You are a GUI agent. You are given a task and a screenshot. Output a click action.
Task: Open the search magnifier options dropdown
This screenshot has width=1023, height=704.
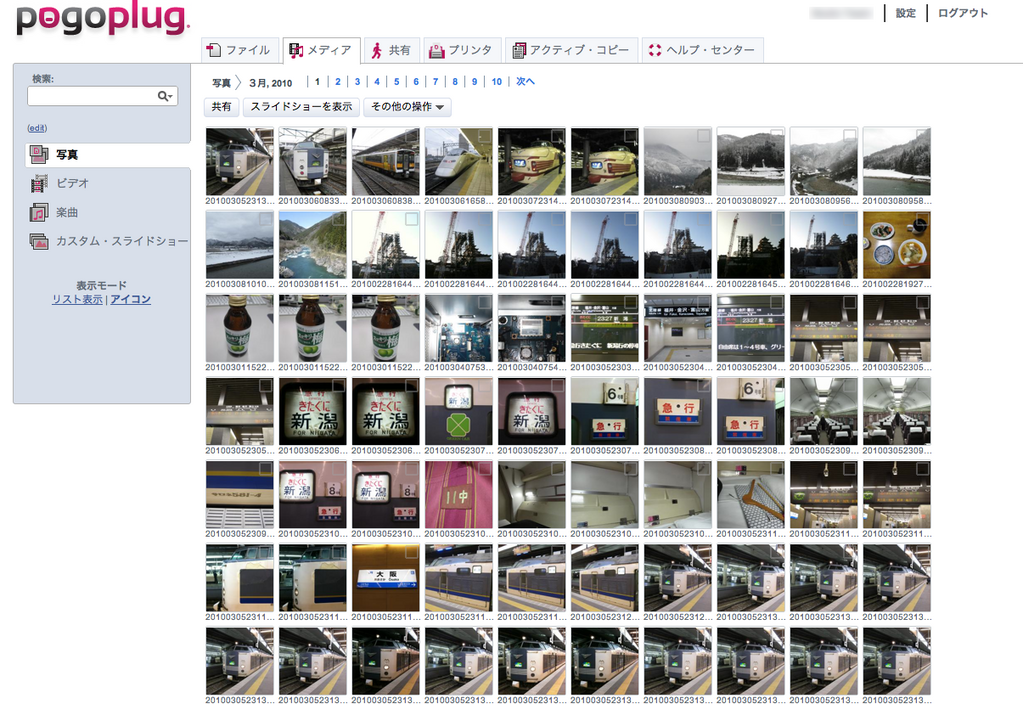[165, 96]
